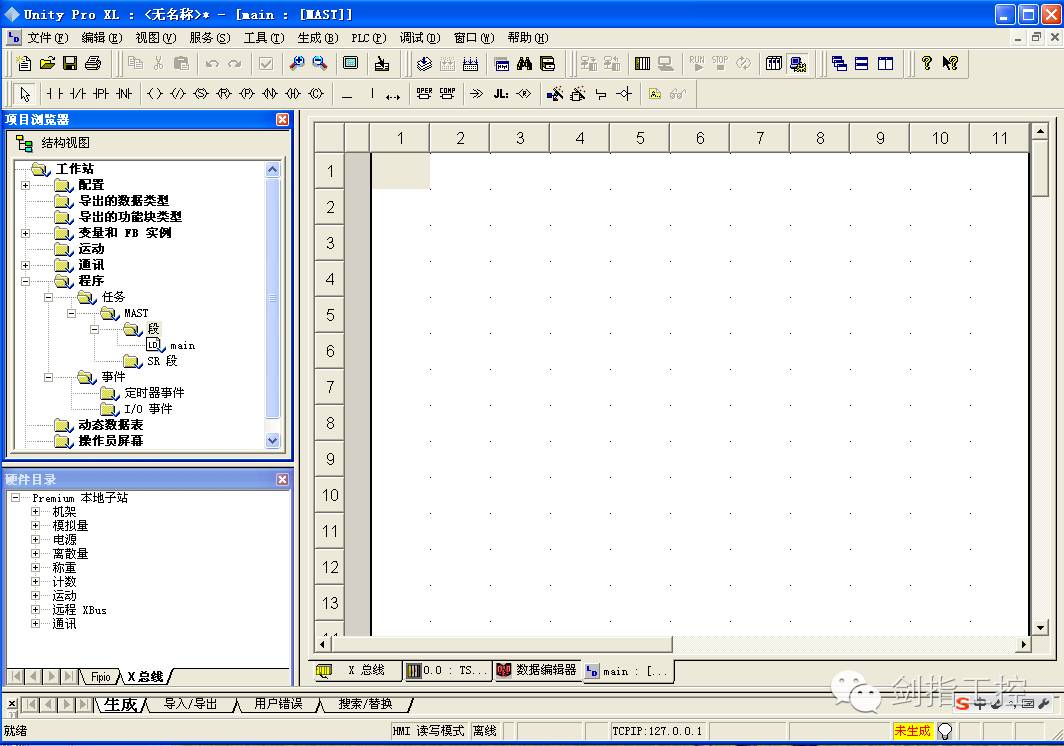Select the plain coil tool
This screenshot has height=746, width=1064.
(155, 94)
